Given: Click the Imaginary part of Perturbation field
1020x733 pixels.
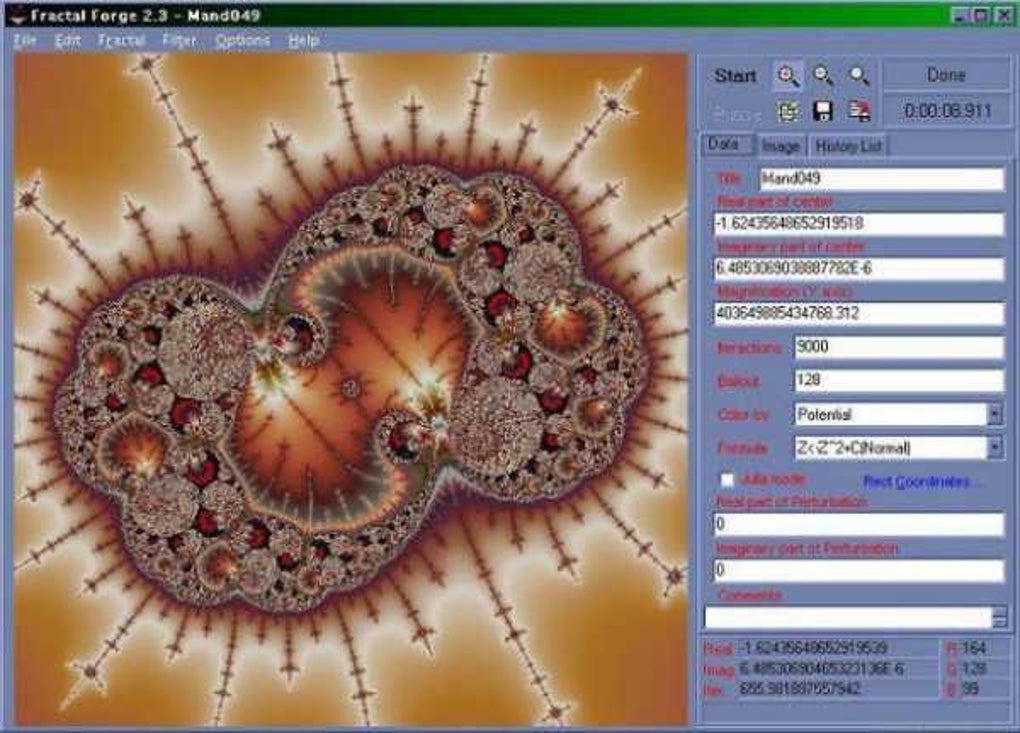Looking at the screenshot, I should pyautogui.click(x=859, y=570).
